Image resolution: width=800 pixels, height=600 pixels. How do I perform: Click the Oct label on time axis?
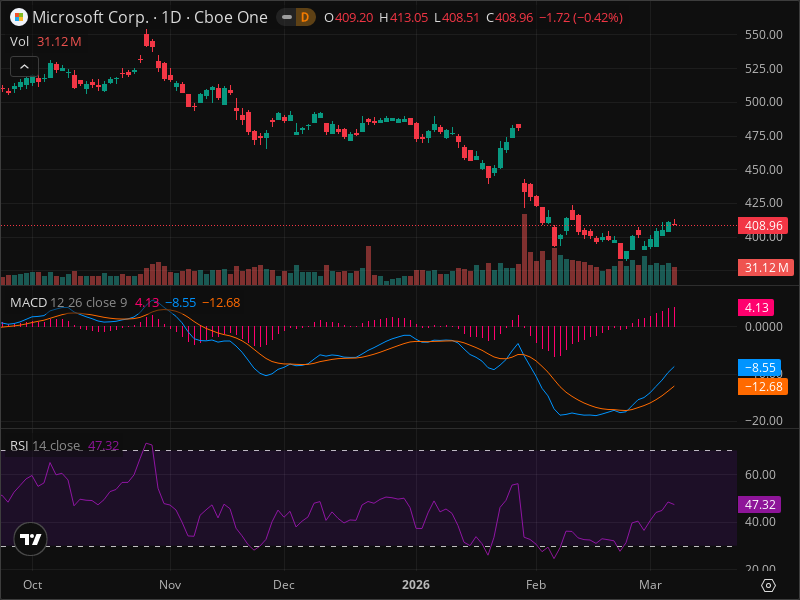33,585
